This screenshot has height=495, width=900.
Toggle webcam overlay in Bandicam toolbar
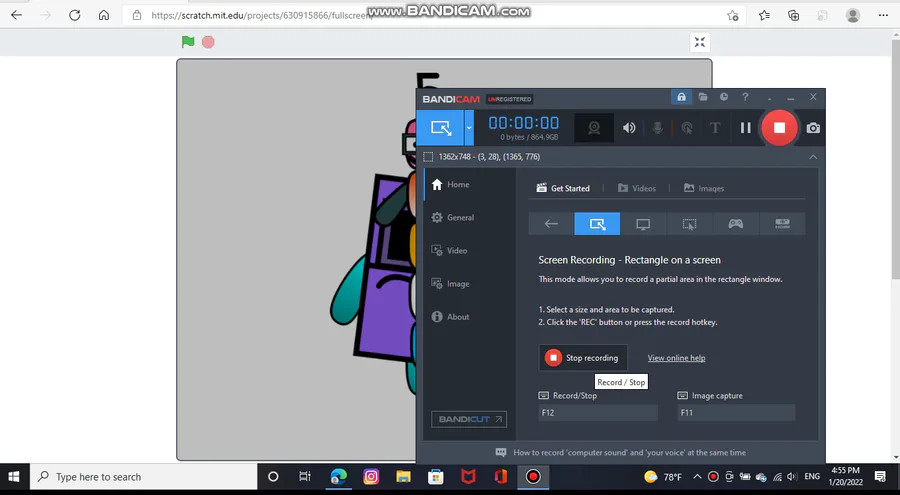tap(594, 127)
